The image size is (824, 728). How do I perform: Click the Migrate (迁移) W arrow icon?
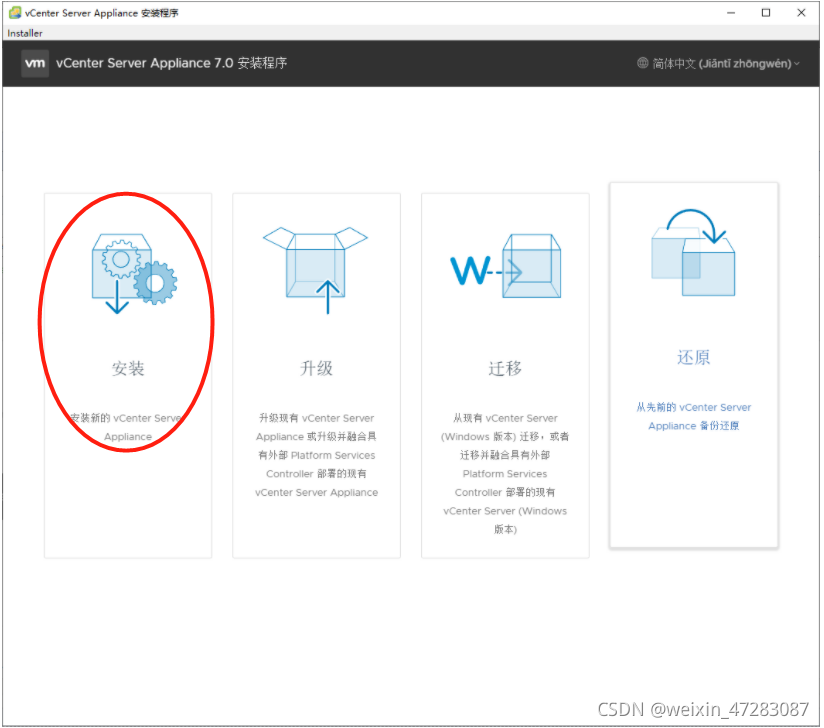point(506,266)
